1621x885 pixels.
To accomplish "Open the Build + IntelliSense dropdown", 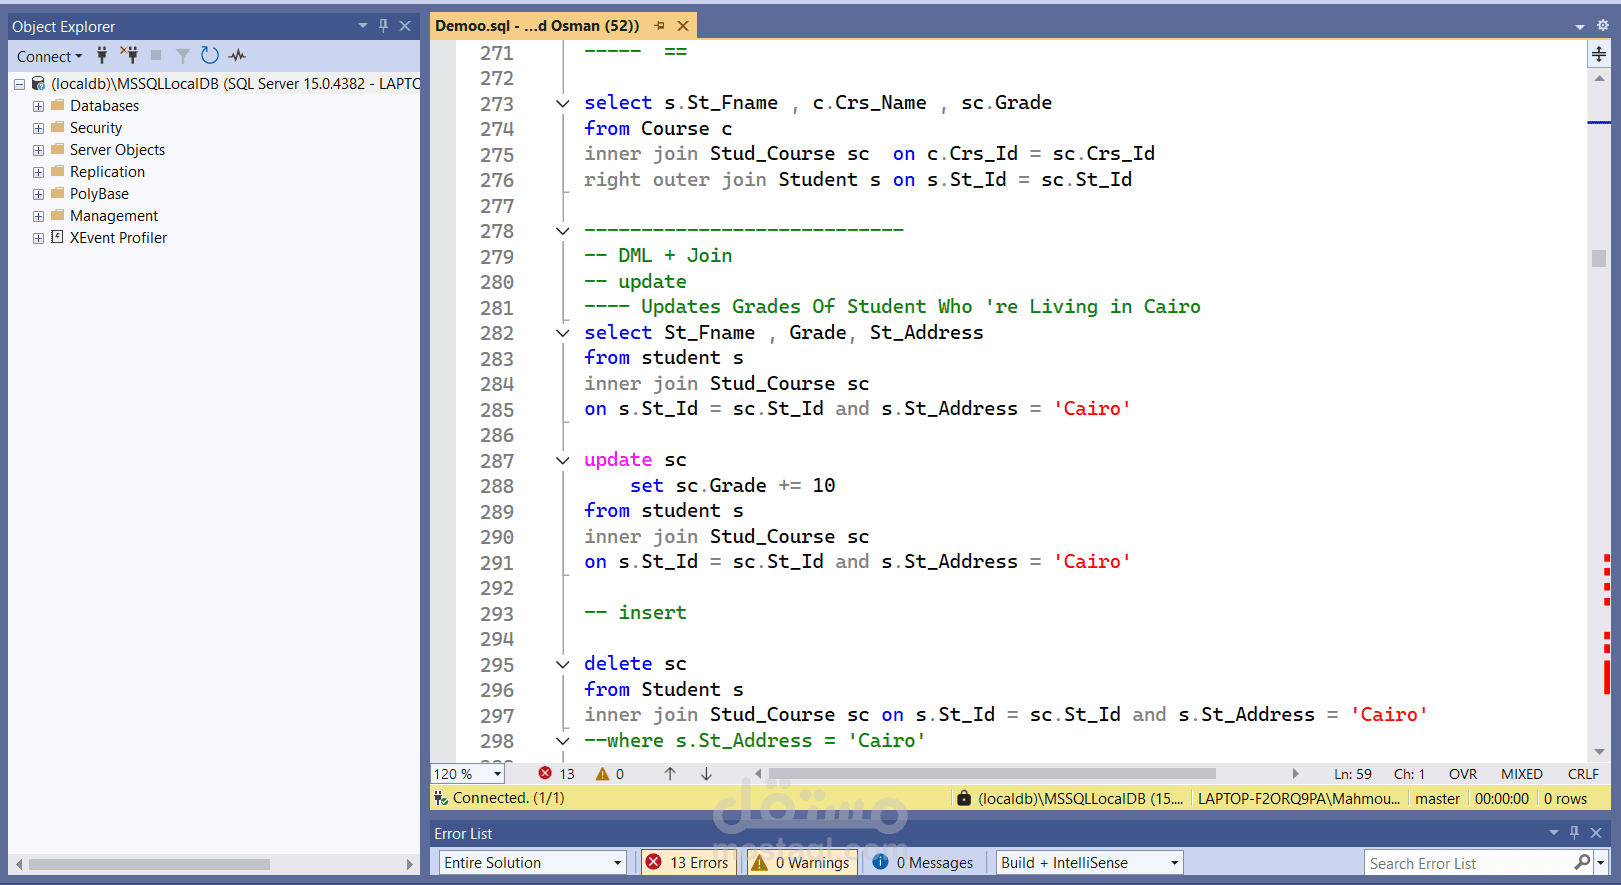I will [x=1090, y=862].
